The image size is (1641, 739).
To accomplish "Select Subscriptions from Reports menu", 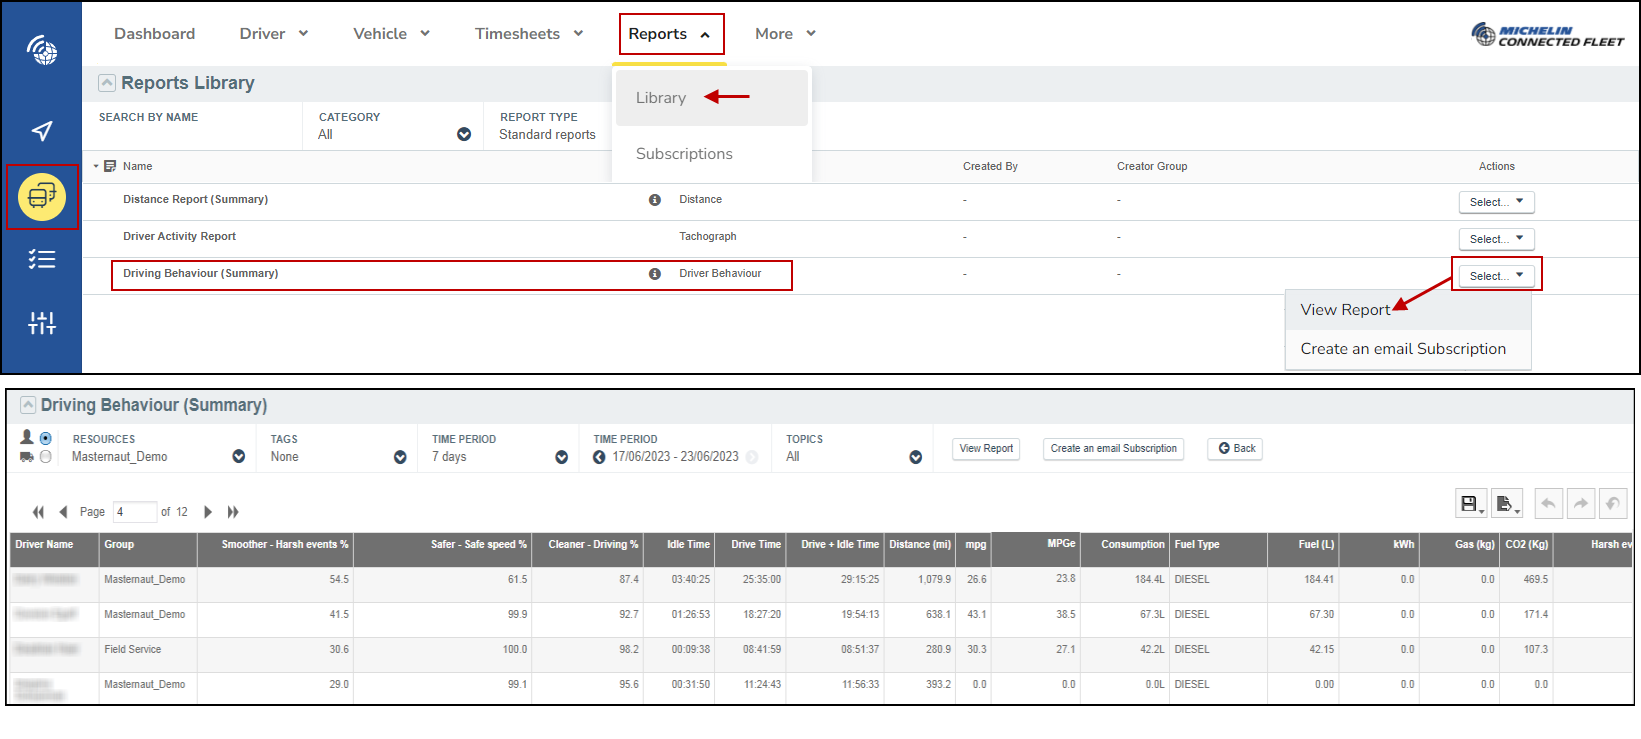I will pos(684,154).
